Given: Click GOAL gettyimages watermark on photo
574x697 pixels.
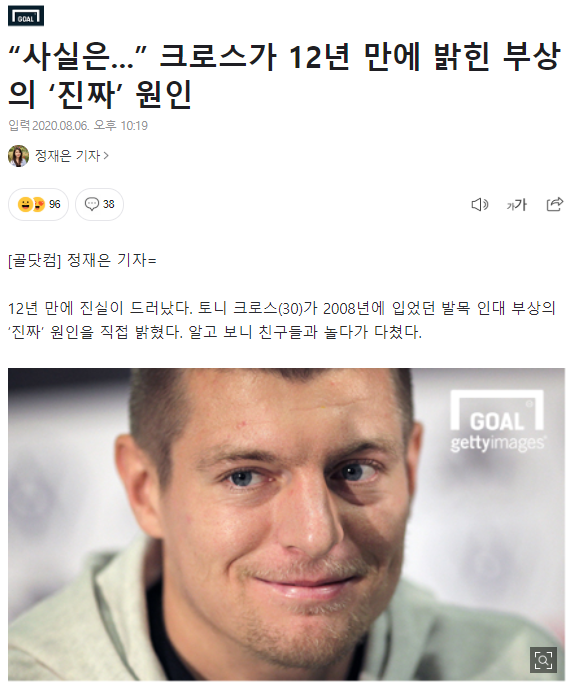Looking at the screenshot, I should pos(497,421).
